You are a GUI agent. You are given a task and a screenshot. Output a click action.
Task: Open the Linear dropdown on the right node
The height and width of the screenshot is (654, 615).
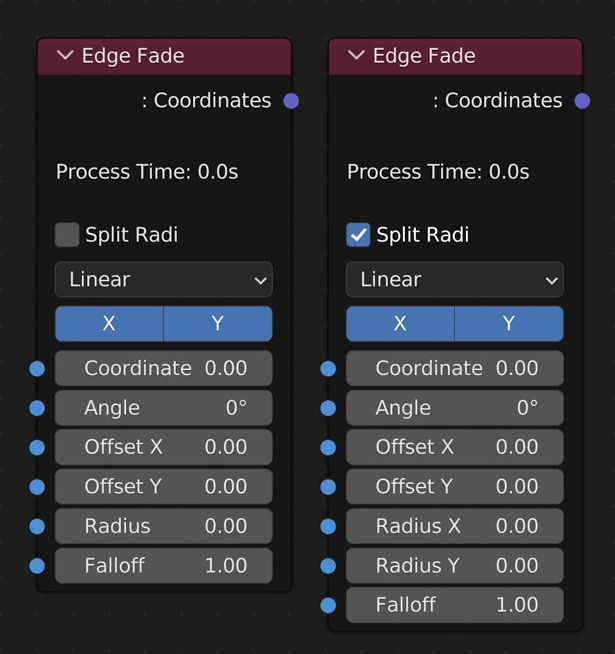click(455, 280)
